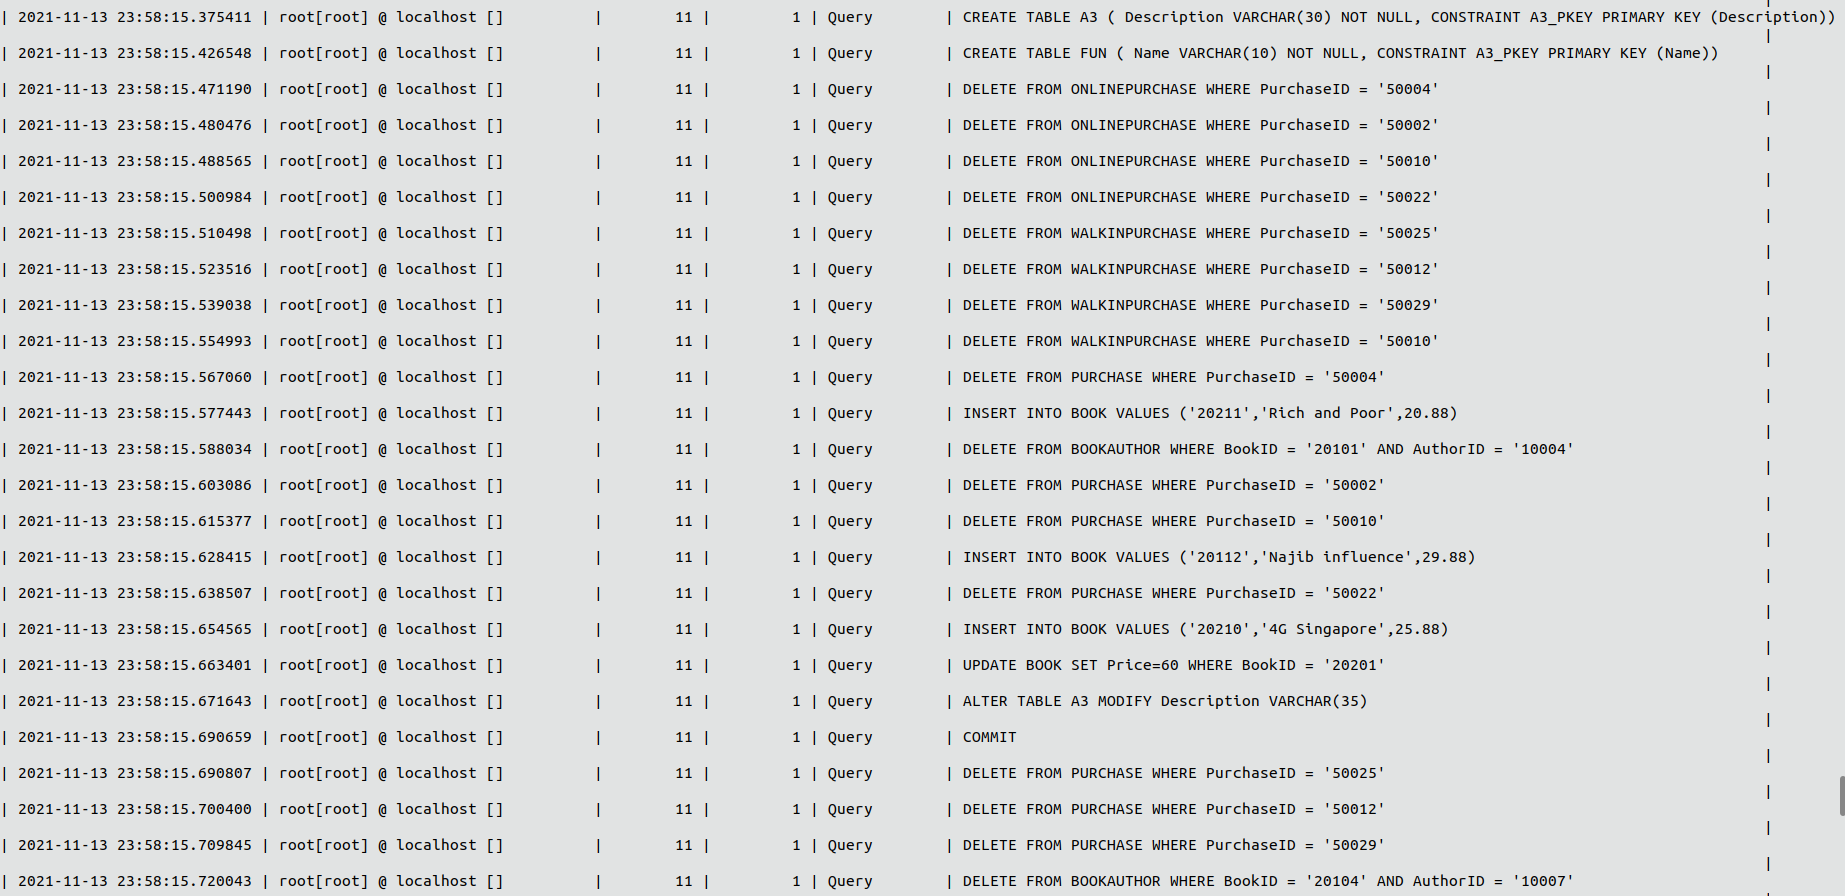1845x896 pixels.
Task: Click timestamp 2021-11-13 23:58:15.690659
Action: 135,737
